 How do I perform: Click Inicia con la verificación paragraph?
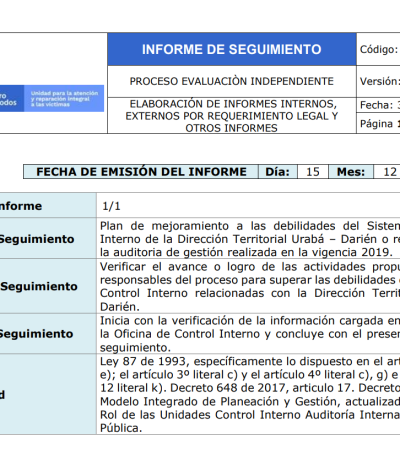250,334
